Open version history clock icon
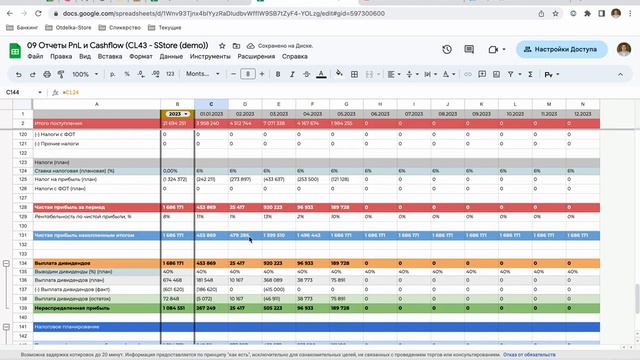The width and height of the screenshot is (640, 360). (x=447, y=49)
